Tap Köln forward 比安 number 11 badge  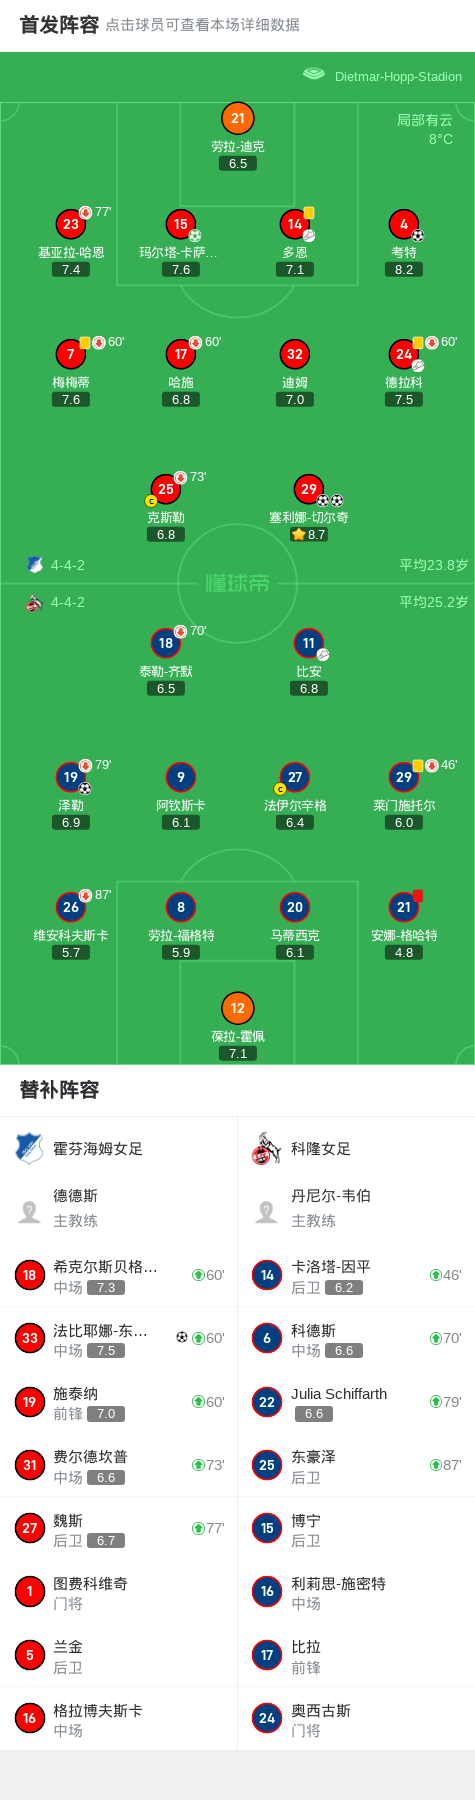(309, 643)
